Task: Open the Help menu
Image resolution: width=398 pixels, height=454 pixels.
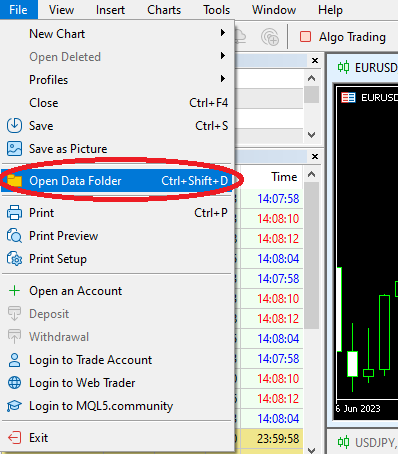Action: (x=330, y=10)
